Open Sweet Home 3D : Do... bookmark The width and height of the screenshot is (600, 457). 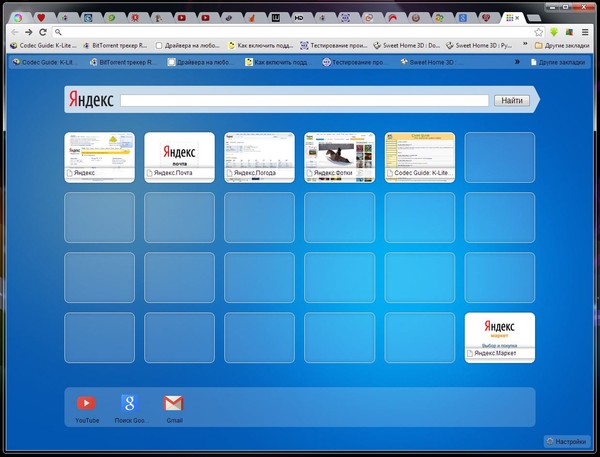tap(406, 46)
